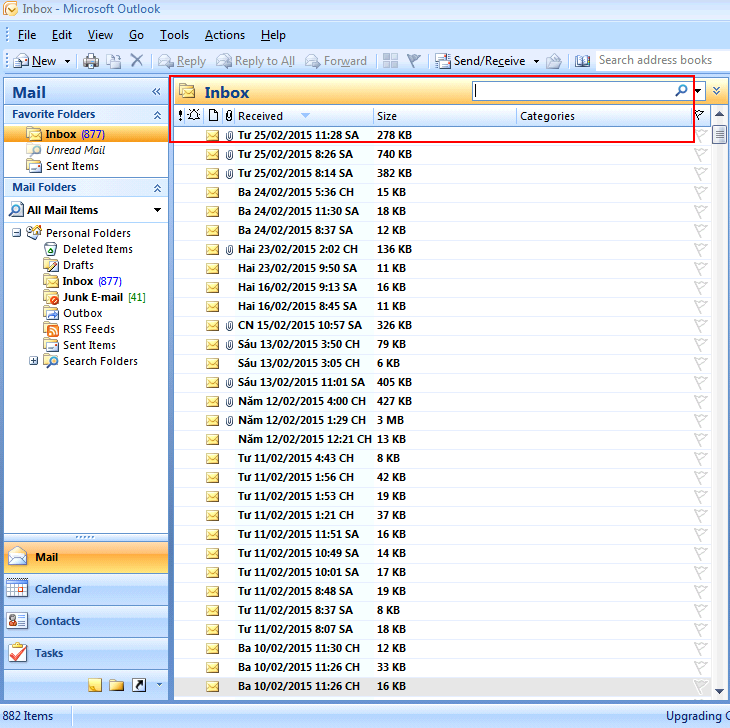Viewport: 730px width, 728px height.
Task: Flag the message received 24/02/2015 5:36 CH
Action: pyautogui.click(x=700, y=192)
